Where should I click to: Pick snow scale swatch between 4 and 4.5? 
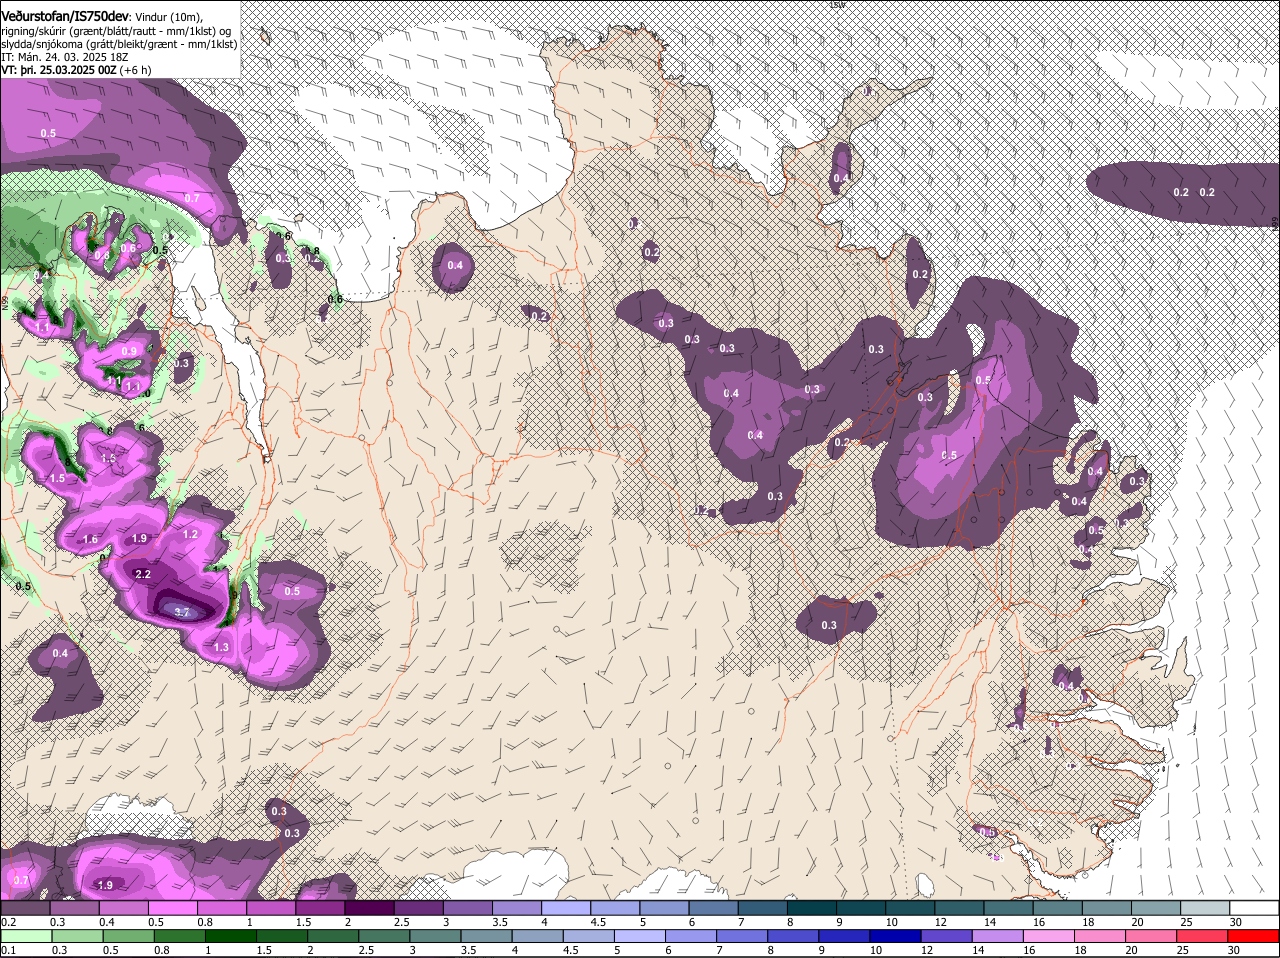coord(567,908)
